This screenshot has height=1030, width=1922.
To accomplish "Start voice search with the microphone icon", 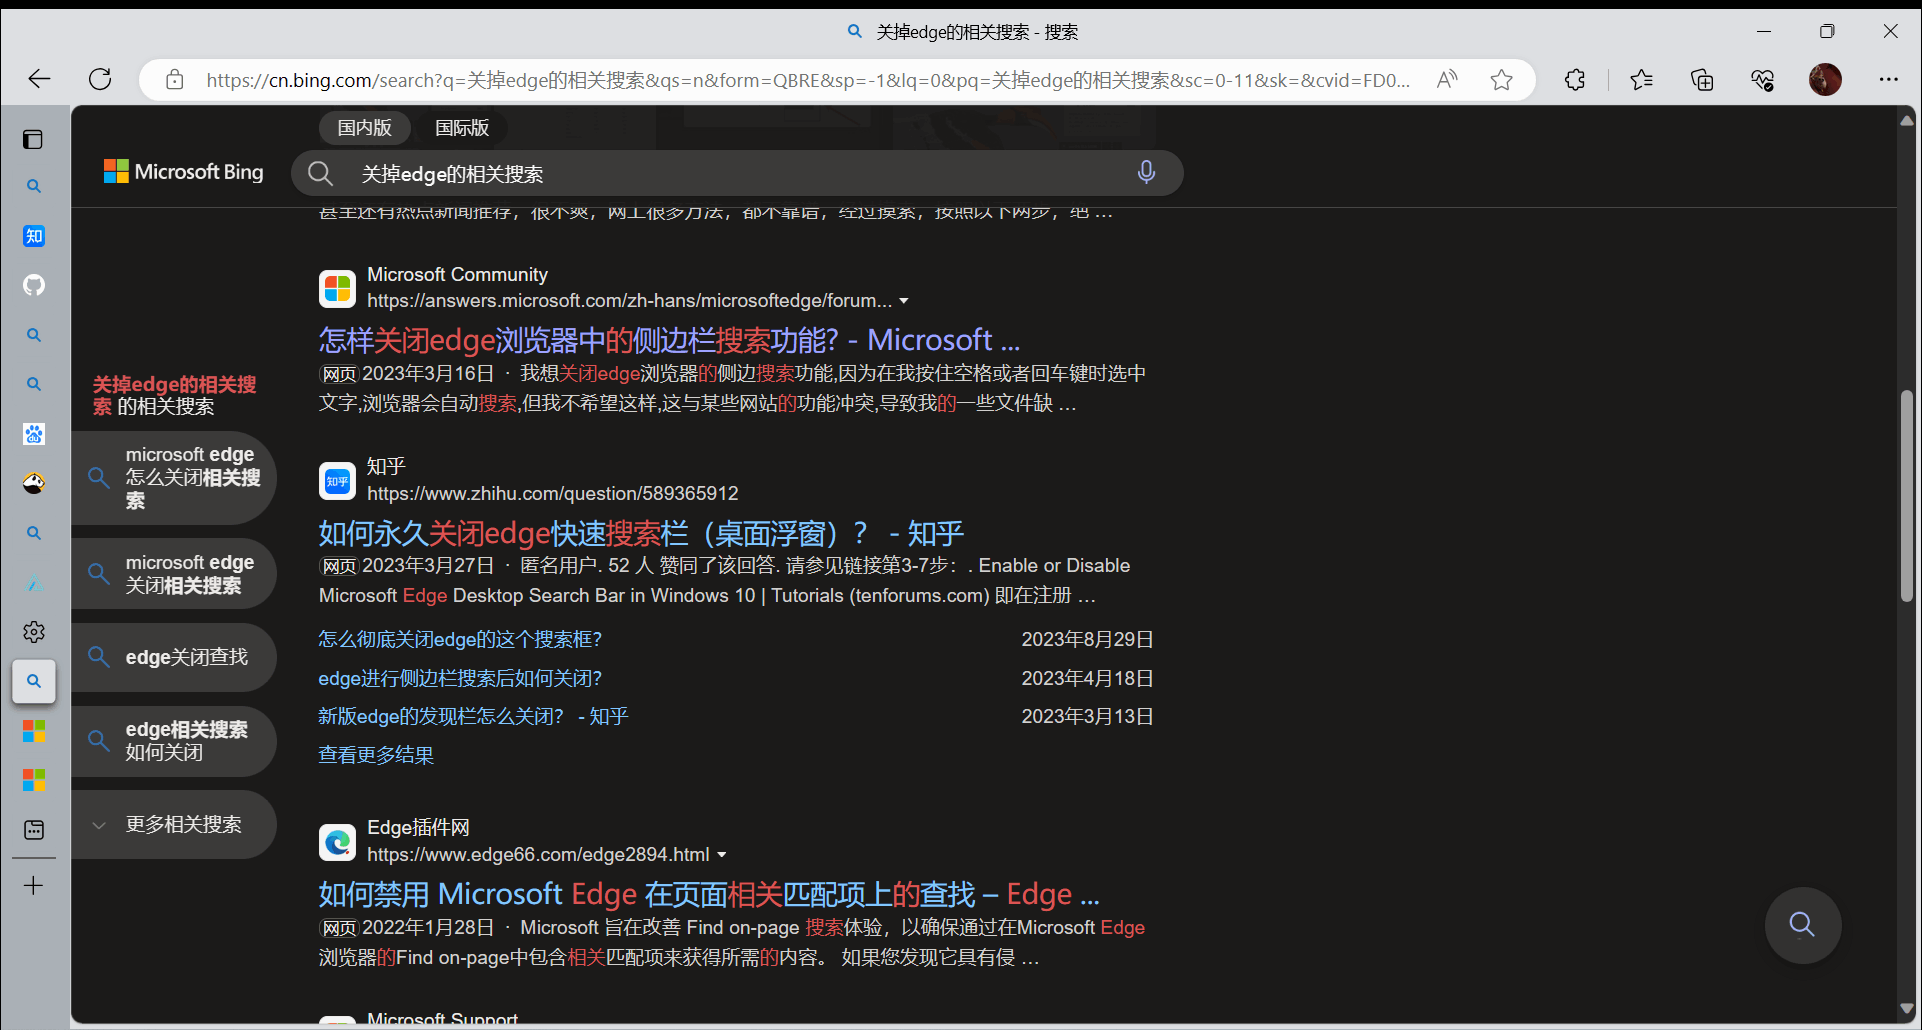I will click(1146, 173).
